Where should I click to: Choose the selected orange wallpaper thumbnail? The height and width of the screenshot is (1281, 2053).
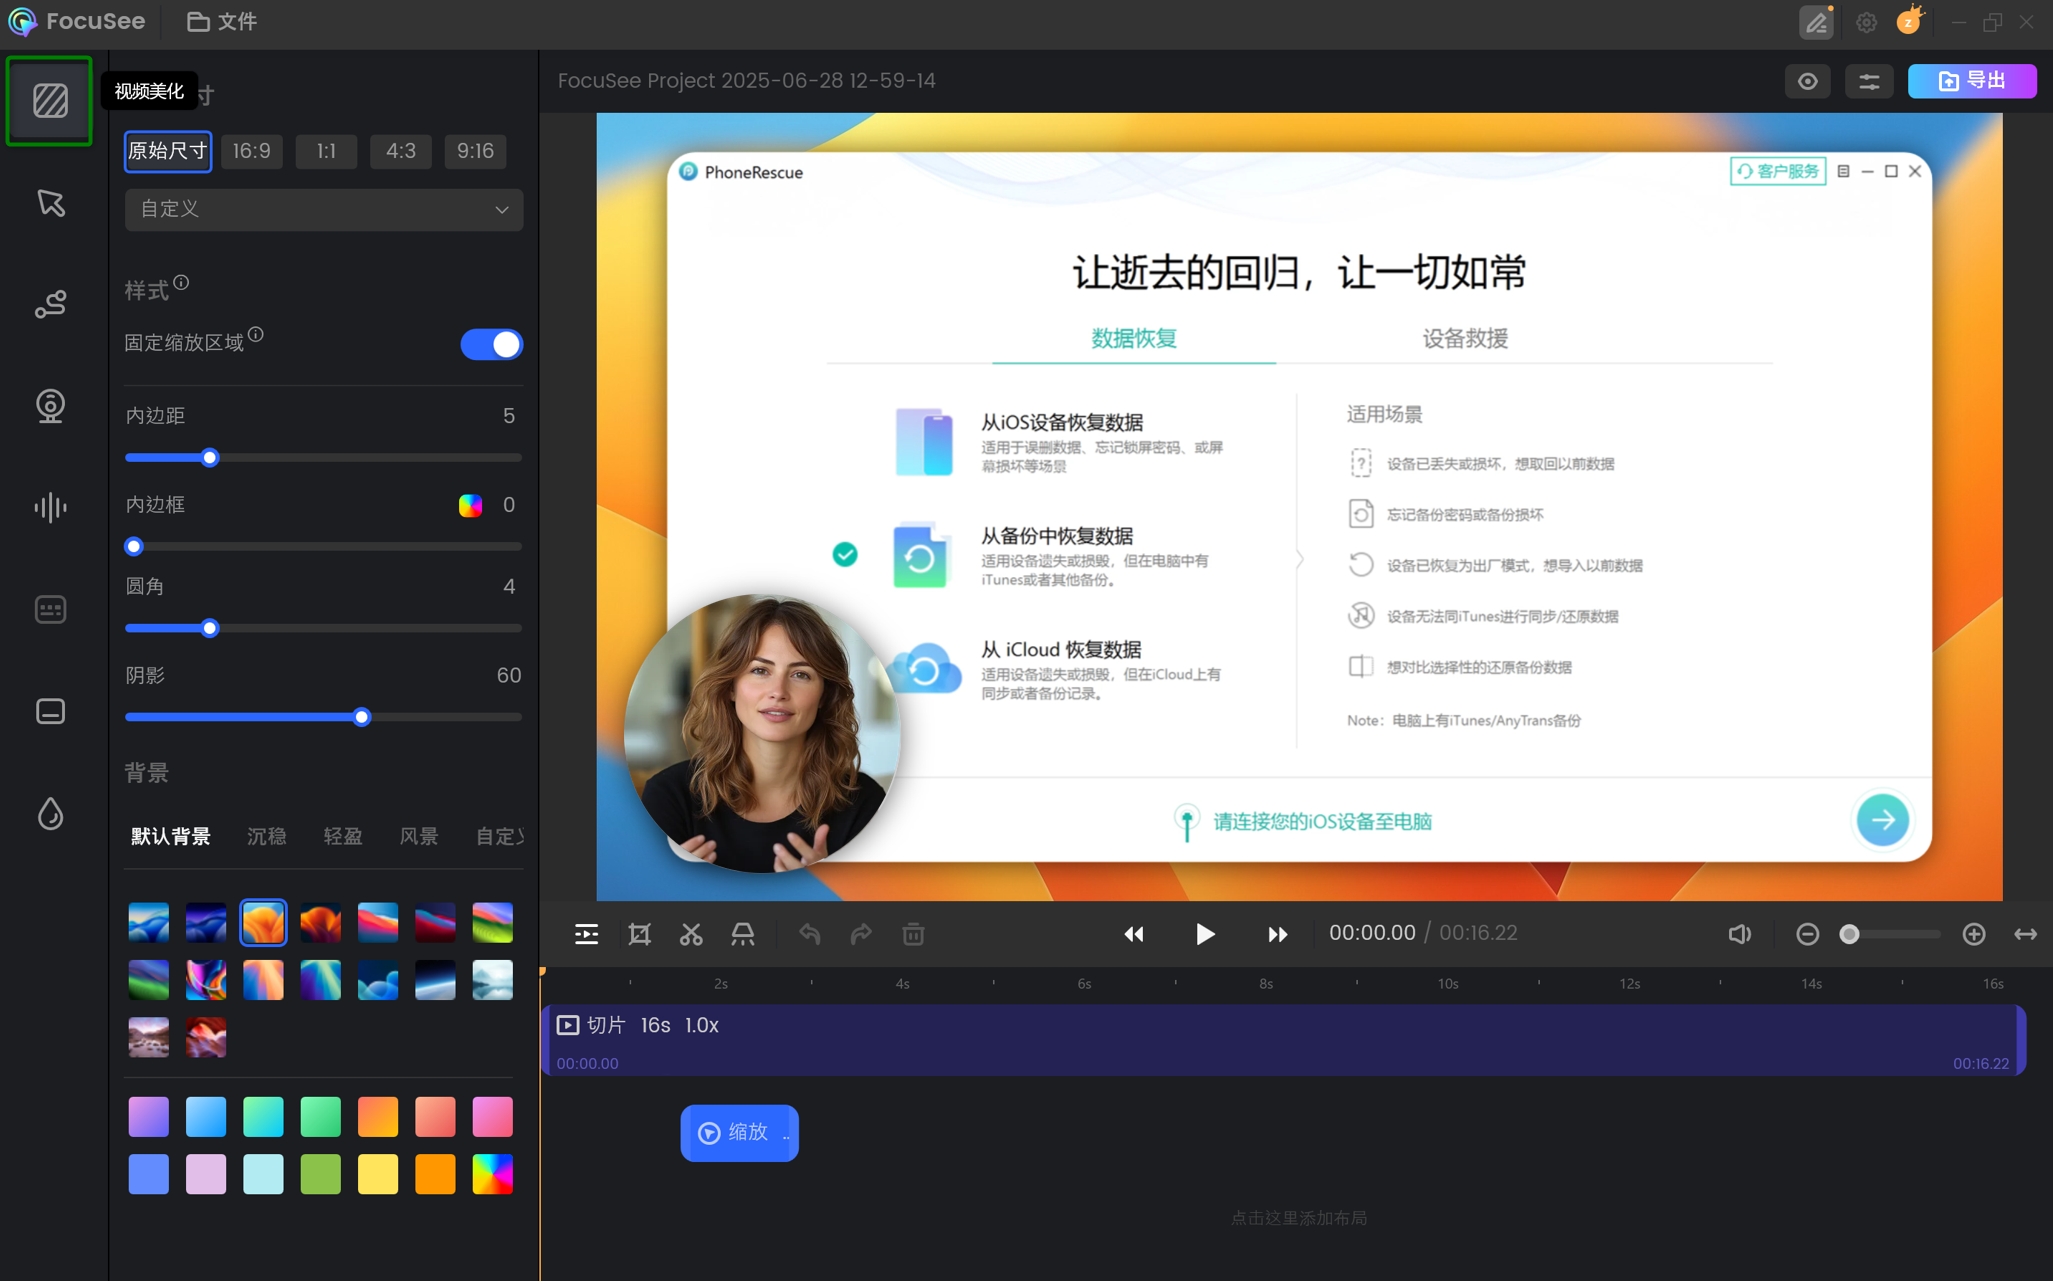tap(263, 922)
